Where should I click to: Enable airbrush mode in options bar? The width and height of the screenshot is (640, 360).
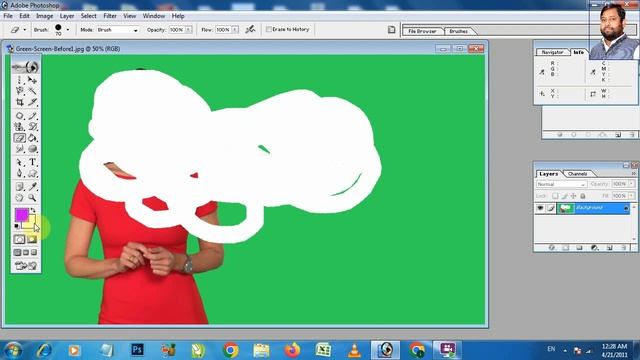click(x=250, y=29)
